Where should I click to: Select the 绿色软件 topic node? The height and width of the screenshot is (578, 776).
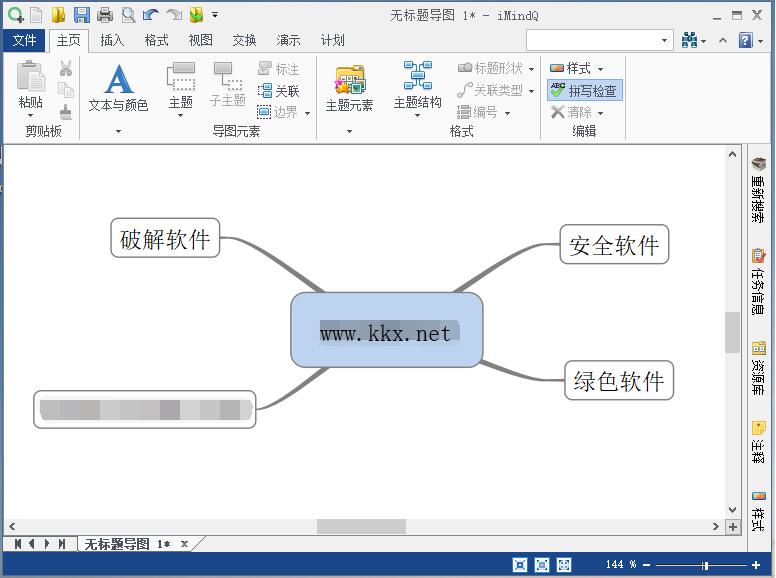tap(619, 380)
